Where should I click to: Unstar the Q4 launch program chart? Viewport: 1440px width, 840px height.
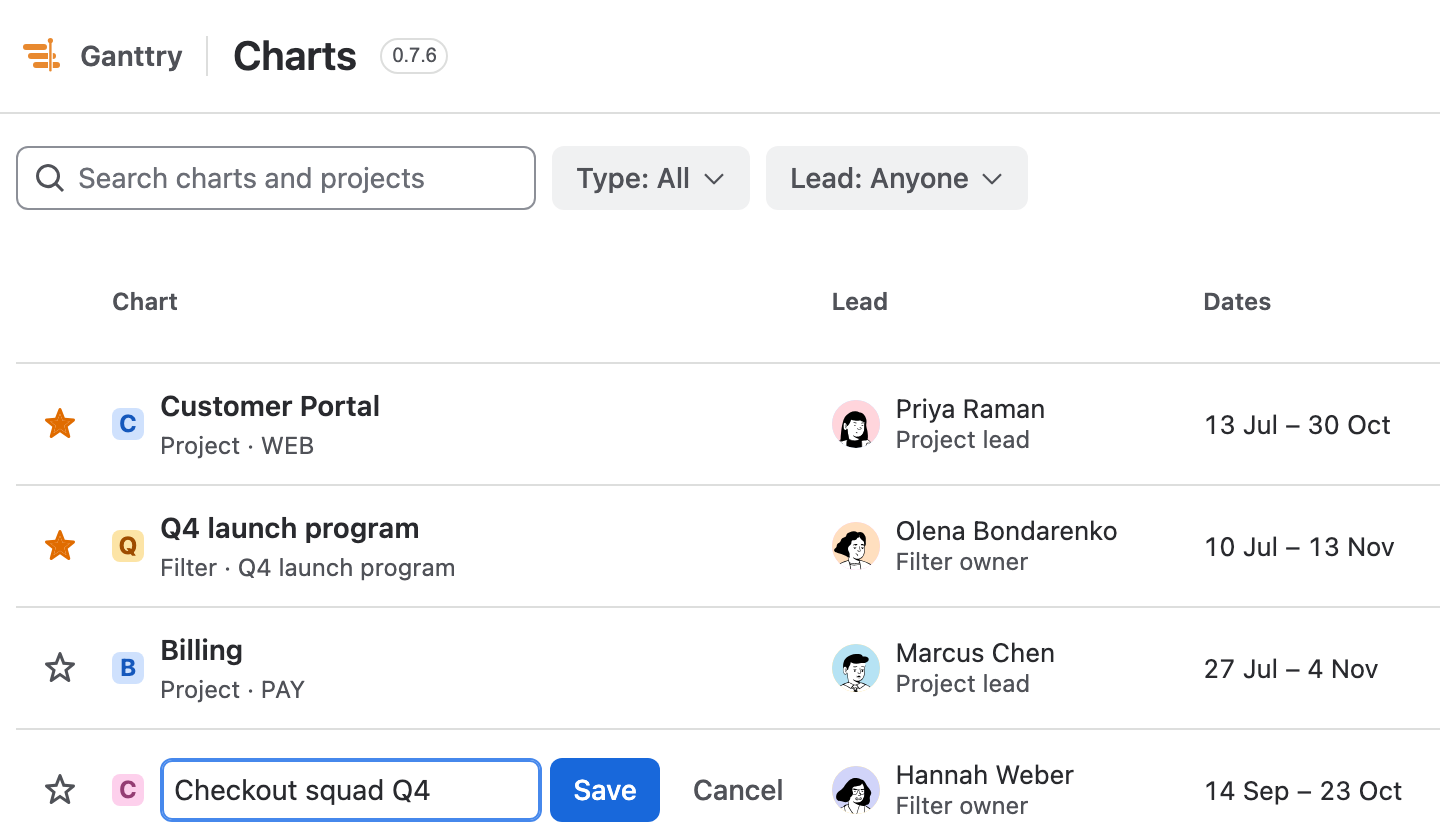coord(60,546)
